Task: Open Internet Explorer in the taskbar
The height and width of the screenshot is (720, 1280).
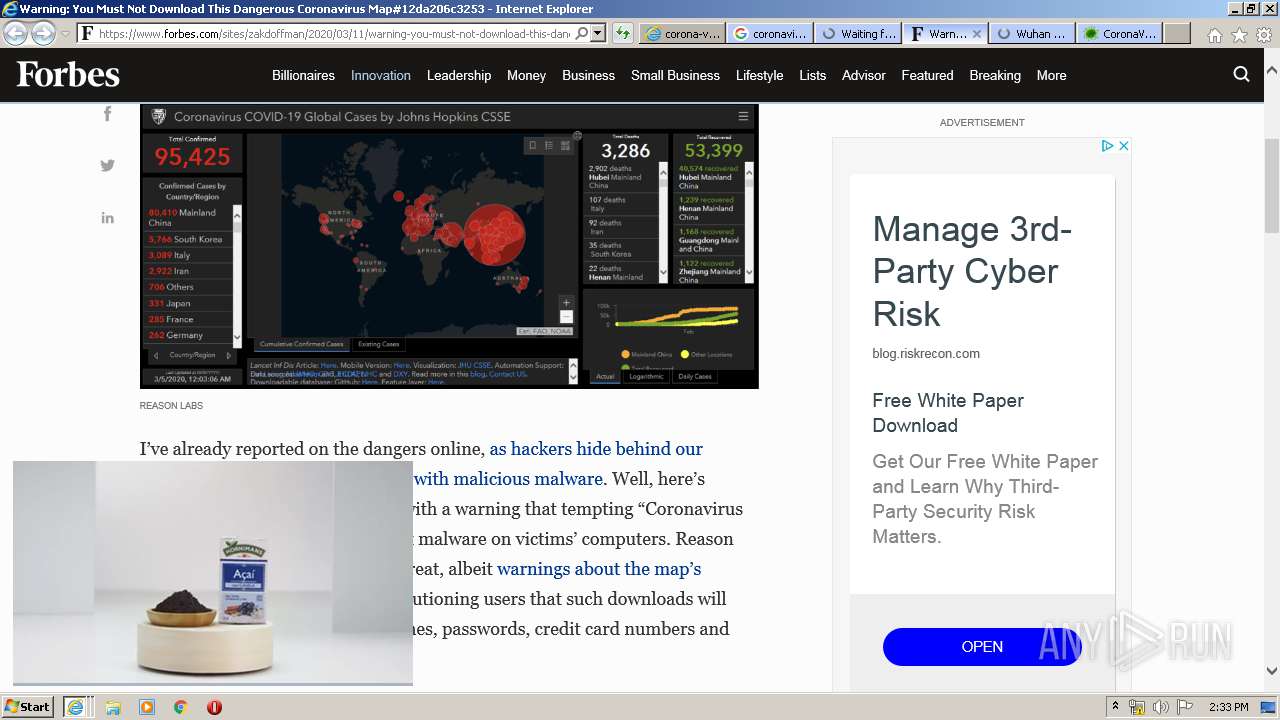Action: point(77,707)
